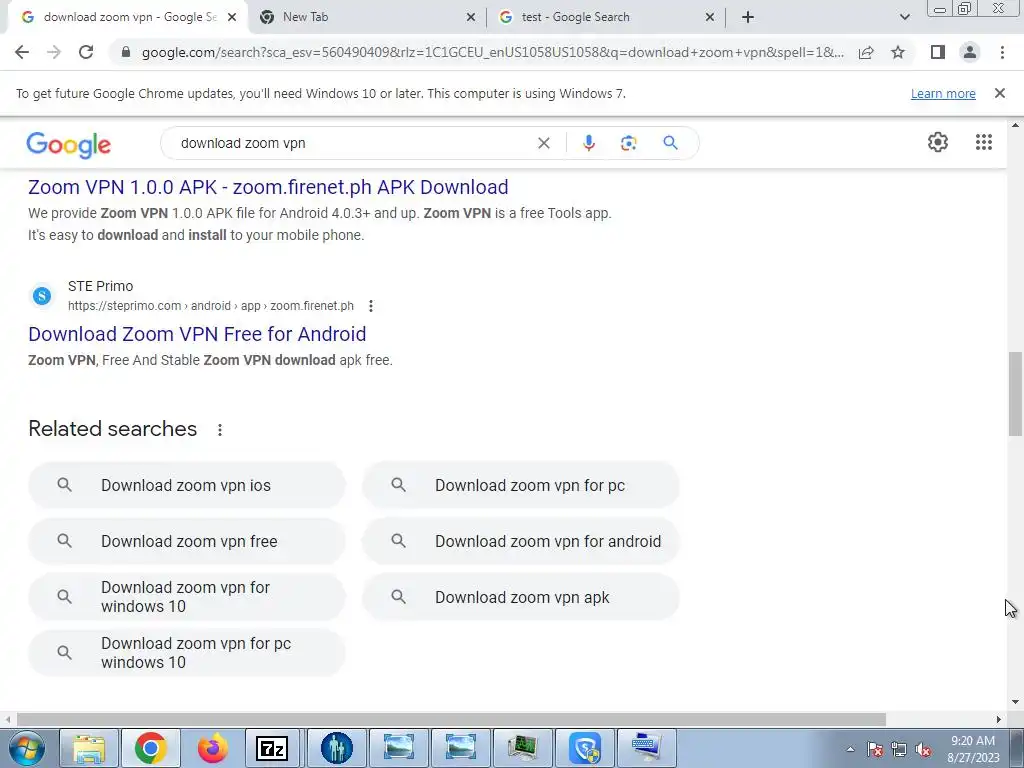This screenshot has width=1024, height=768.
Task: Click the vertical scrollbar thumb
Action: point(1015,394)
